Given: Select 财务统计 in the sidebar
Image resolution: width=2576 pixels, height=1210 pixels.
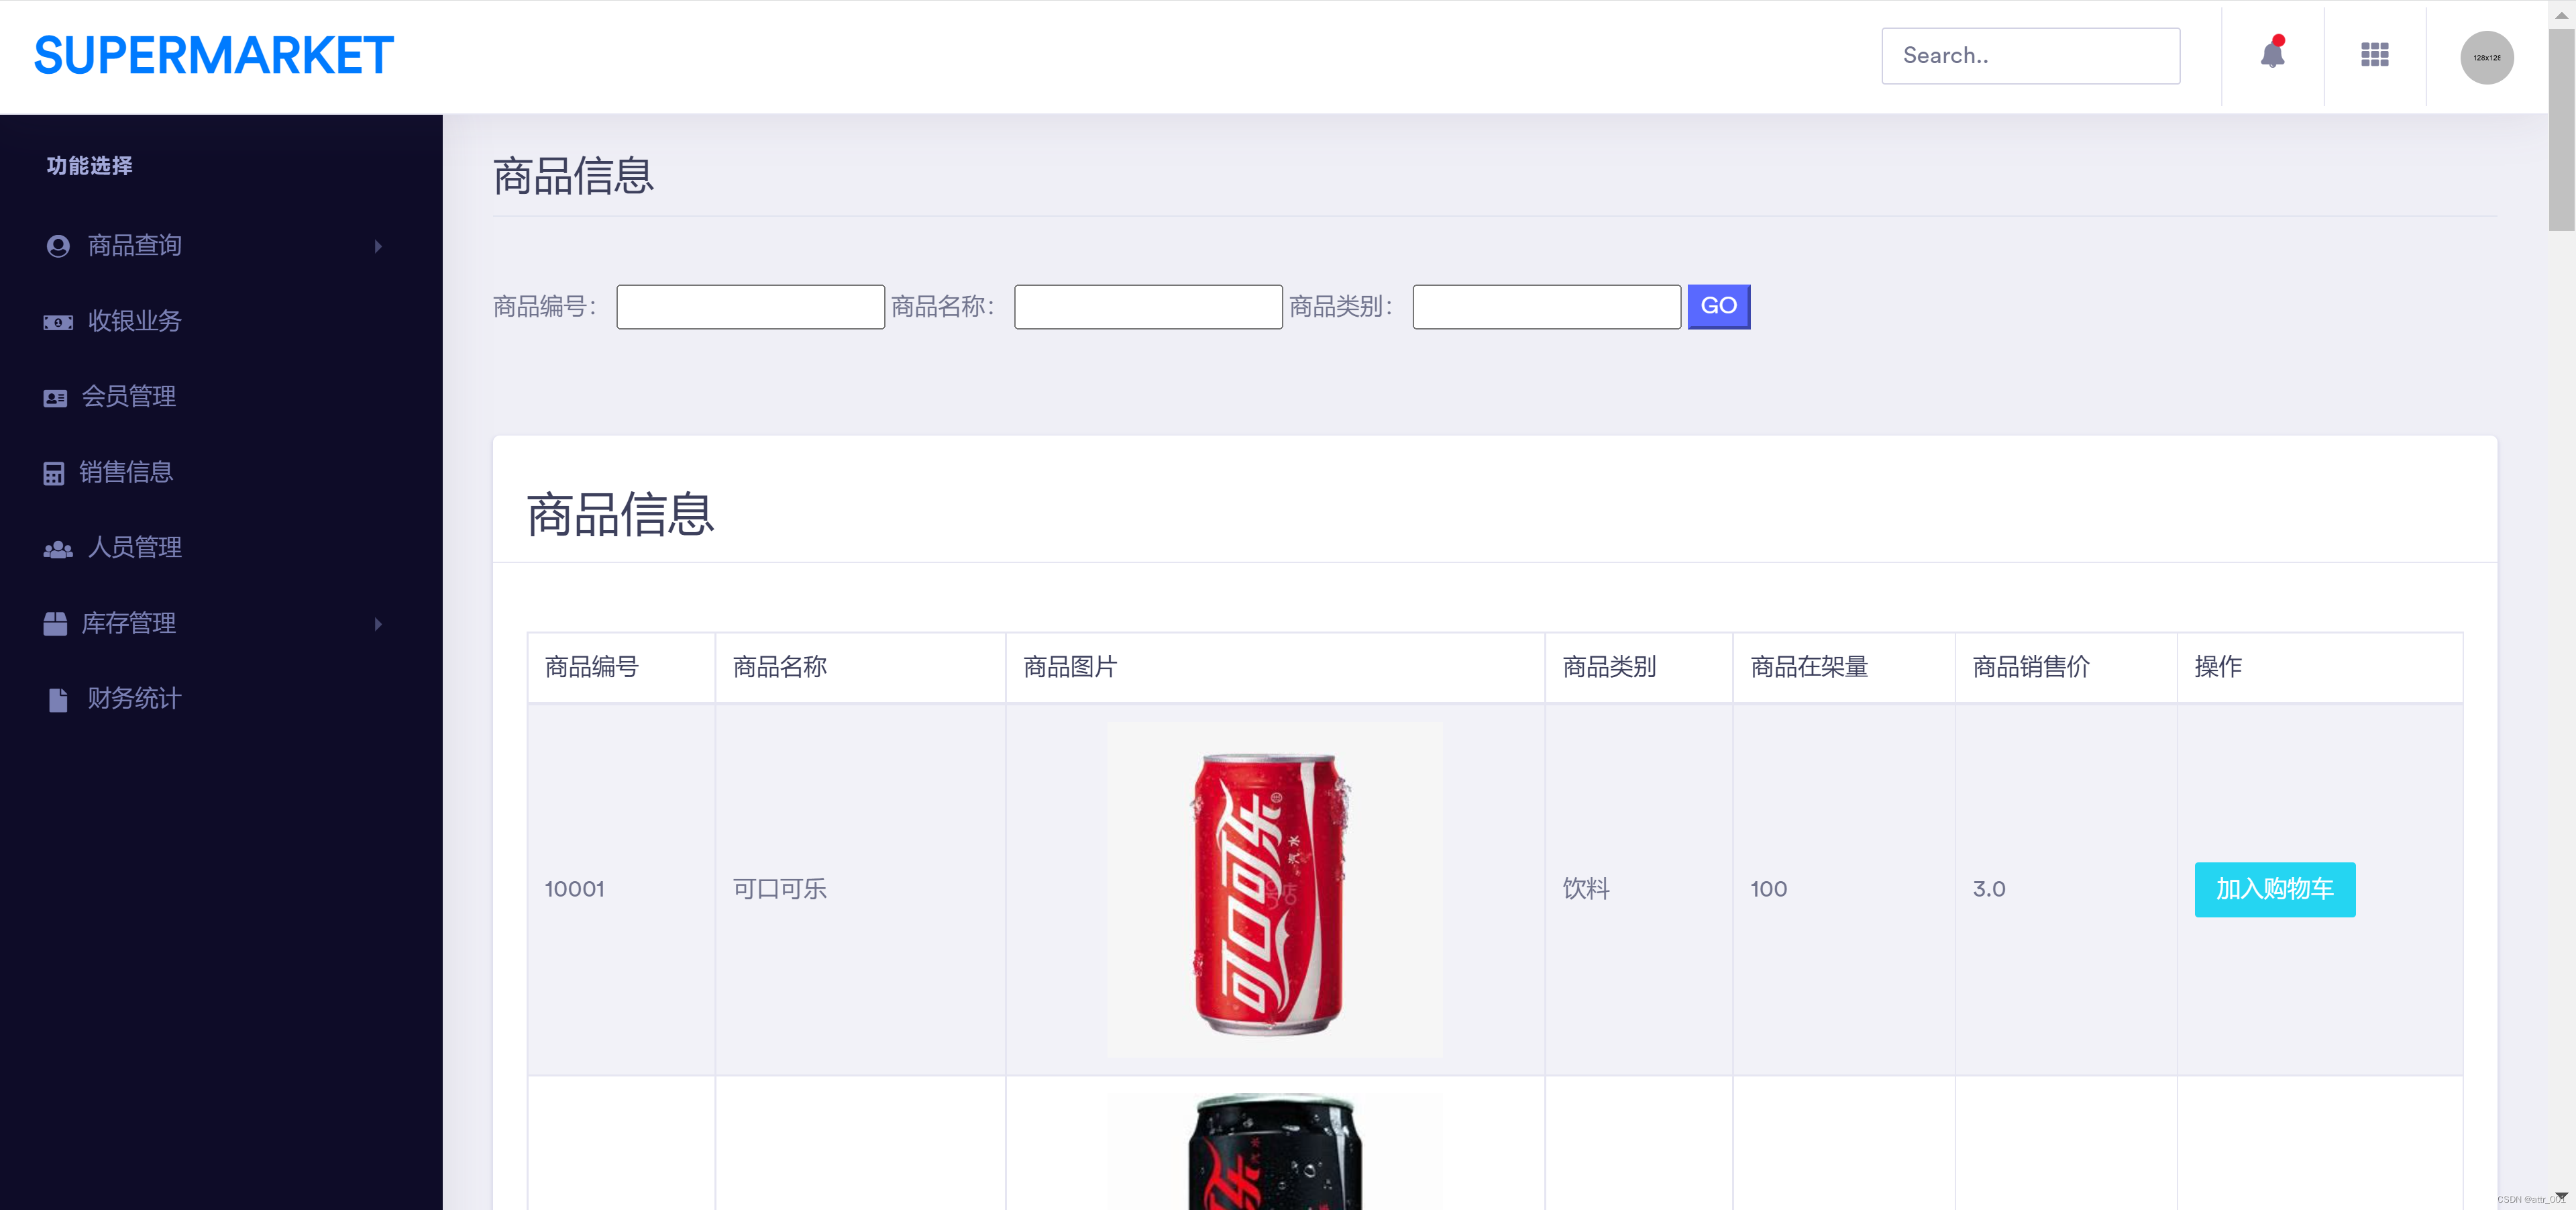Looking at the screenshot, I should point(134,699).
